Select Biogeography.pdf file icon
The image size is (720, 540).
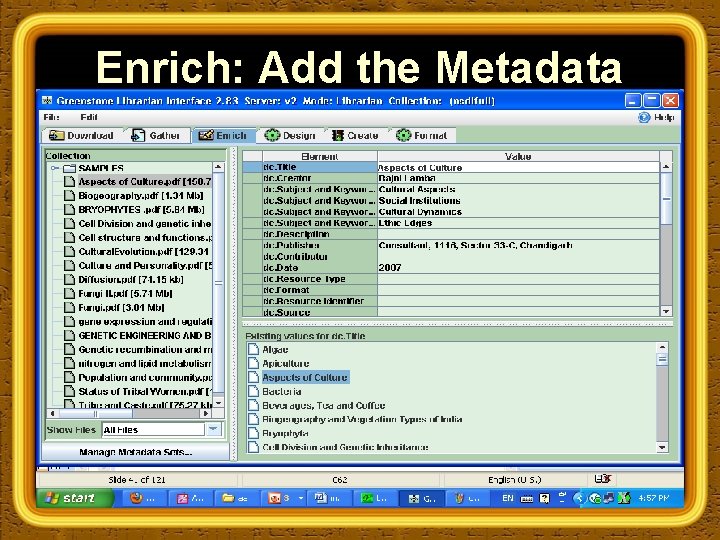pos(69,196)
